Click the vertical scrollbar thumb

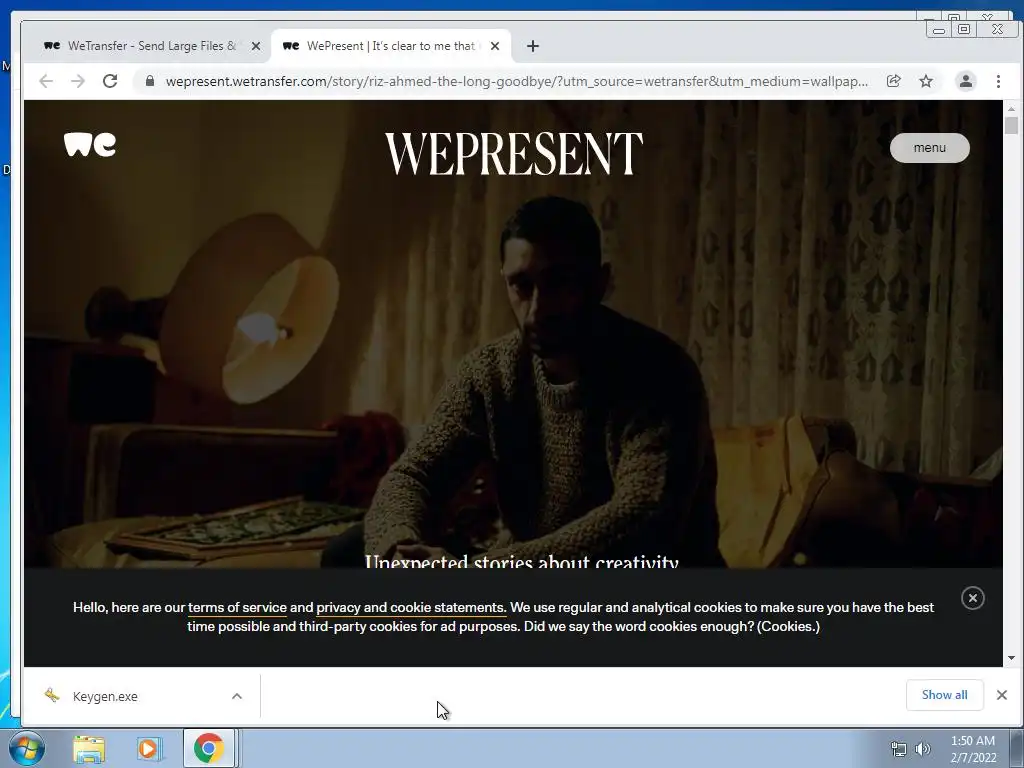point(1012,125)
